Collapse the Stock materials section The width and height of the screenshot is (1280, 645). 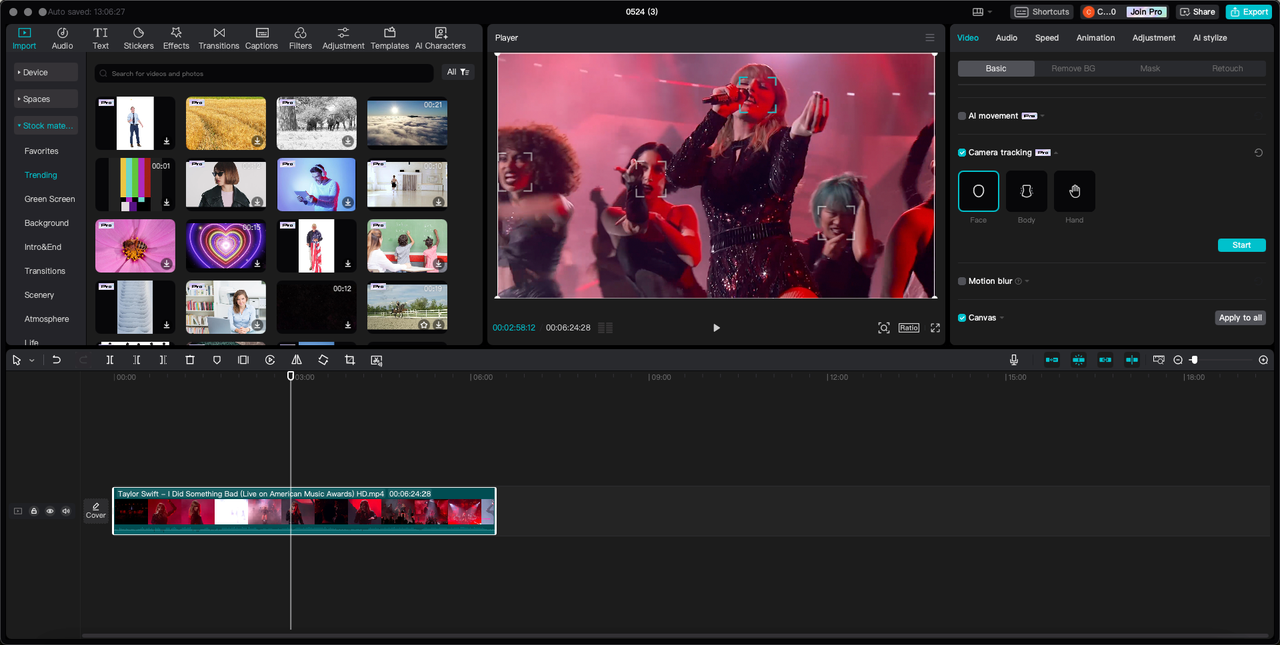(x=46, y=126)
